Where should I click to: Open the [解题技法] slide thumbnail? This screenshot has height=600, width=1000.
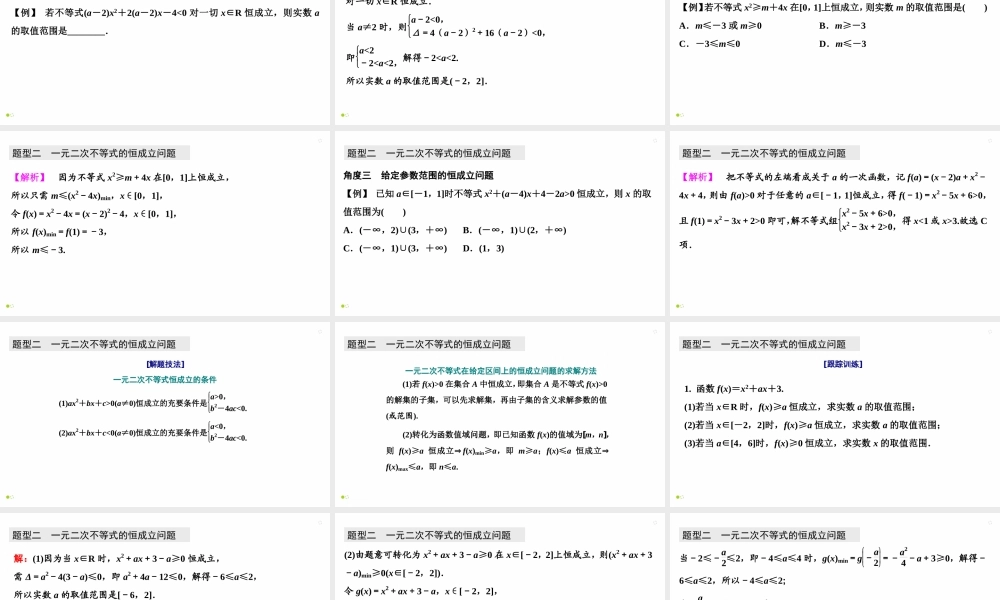[165, 414]
